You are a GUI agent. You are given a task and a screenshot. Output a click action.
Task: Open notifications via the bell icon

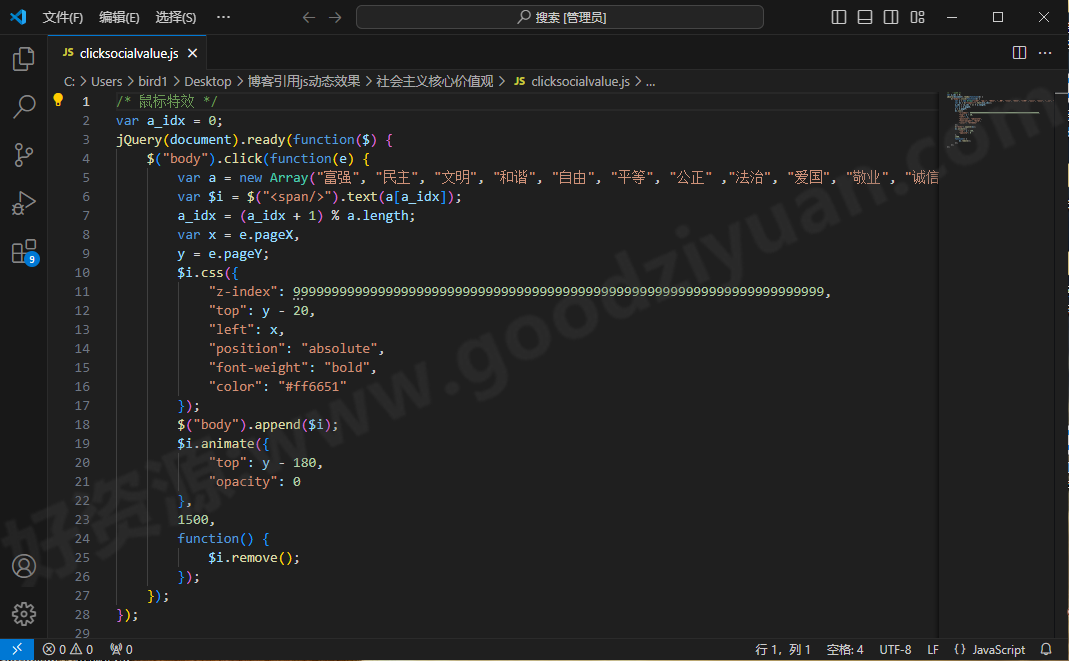[1046, 648]
